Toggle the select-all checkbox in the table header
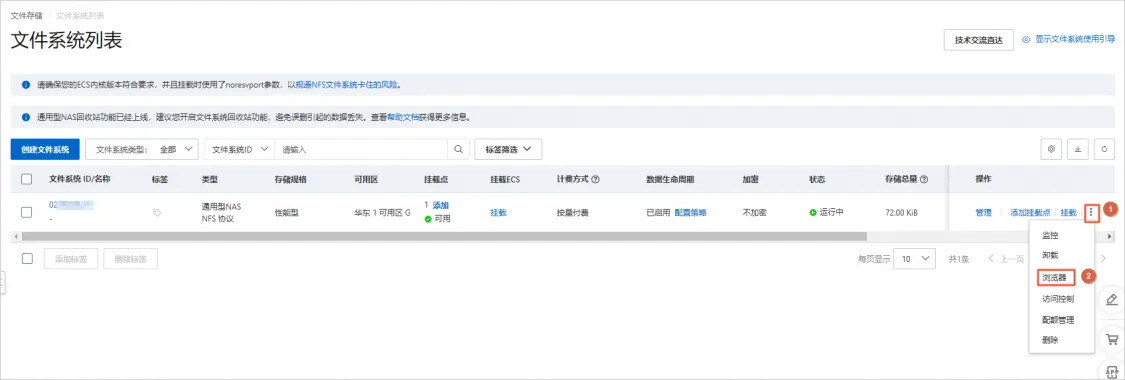 pos(27,179)
